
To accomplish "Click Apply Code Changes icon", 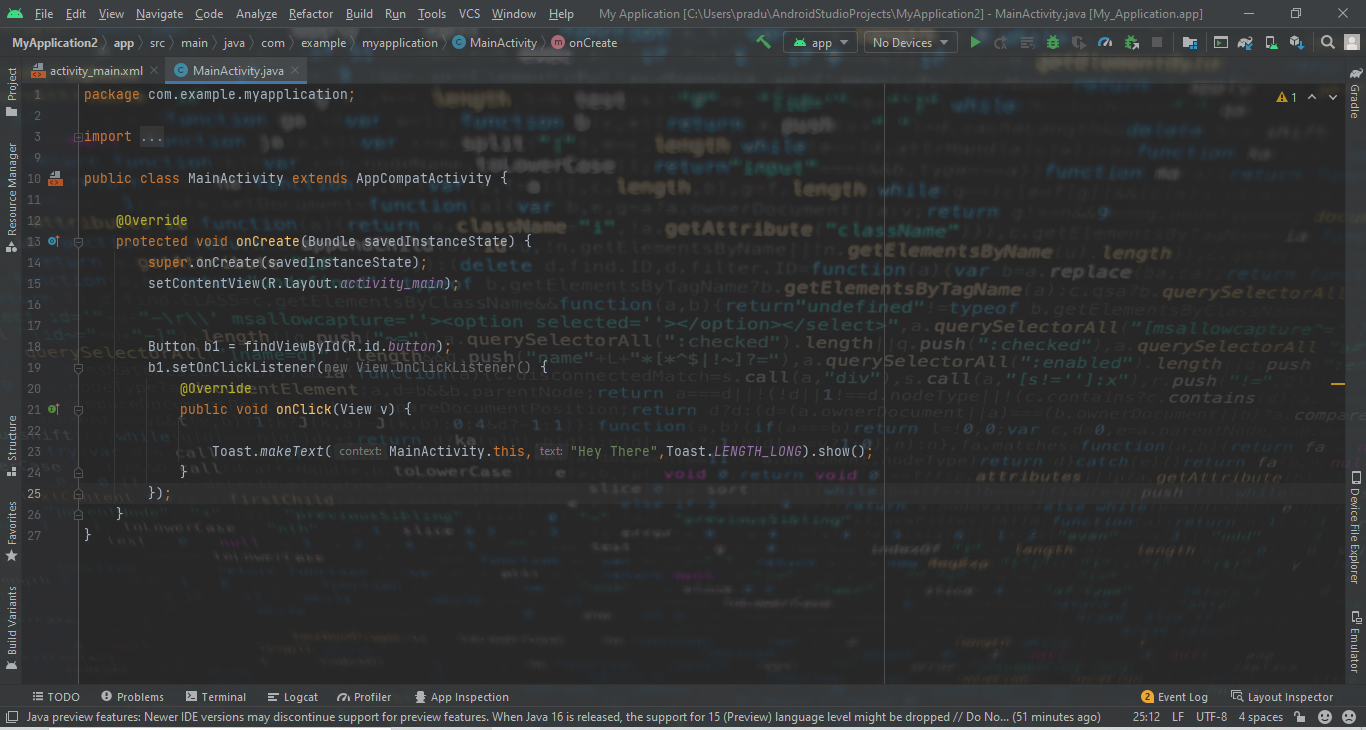I will 1028,42.
